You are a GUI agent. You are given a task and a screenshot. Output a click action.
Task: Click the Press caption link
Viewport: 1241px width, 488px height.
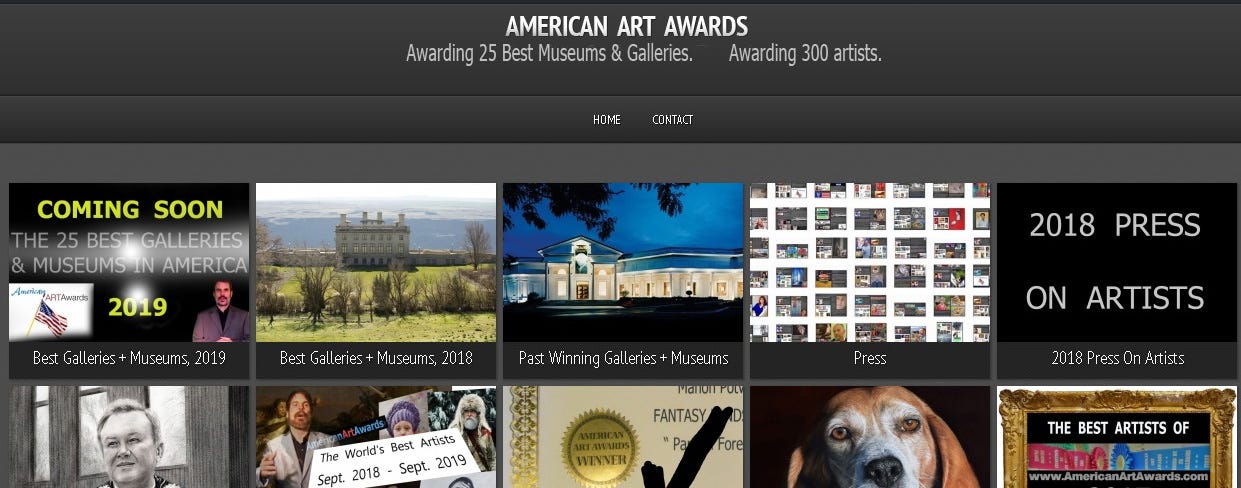tap(870, 357)
